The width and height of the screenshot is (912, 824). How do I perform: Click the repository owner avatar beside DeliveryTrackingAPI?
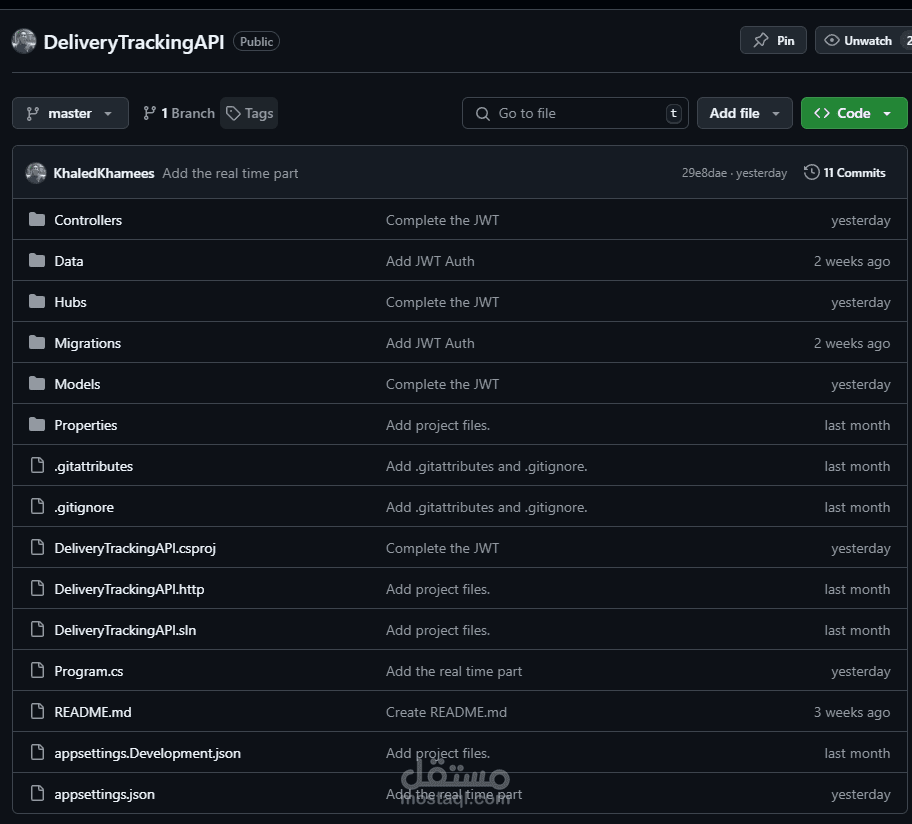[24, 41]
